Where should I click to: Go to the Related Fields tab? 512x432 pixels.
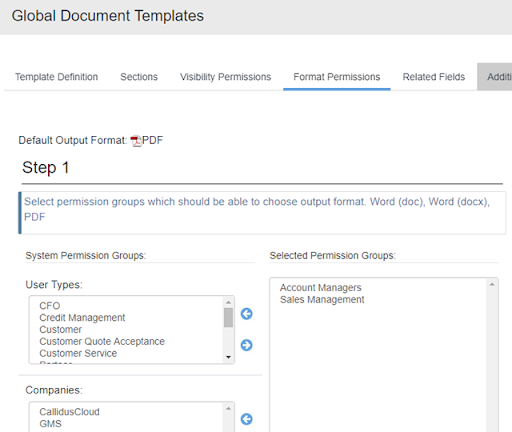point(434,77)
